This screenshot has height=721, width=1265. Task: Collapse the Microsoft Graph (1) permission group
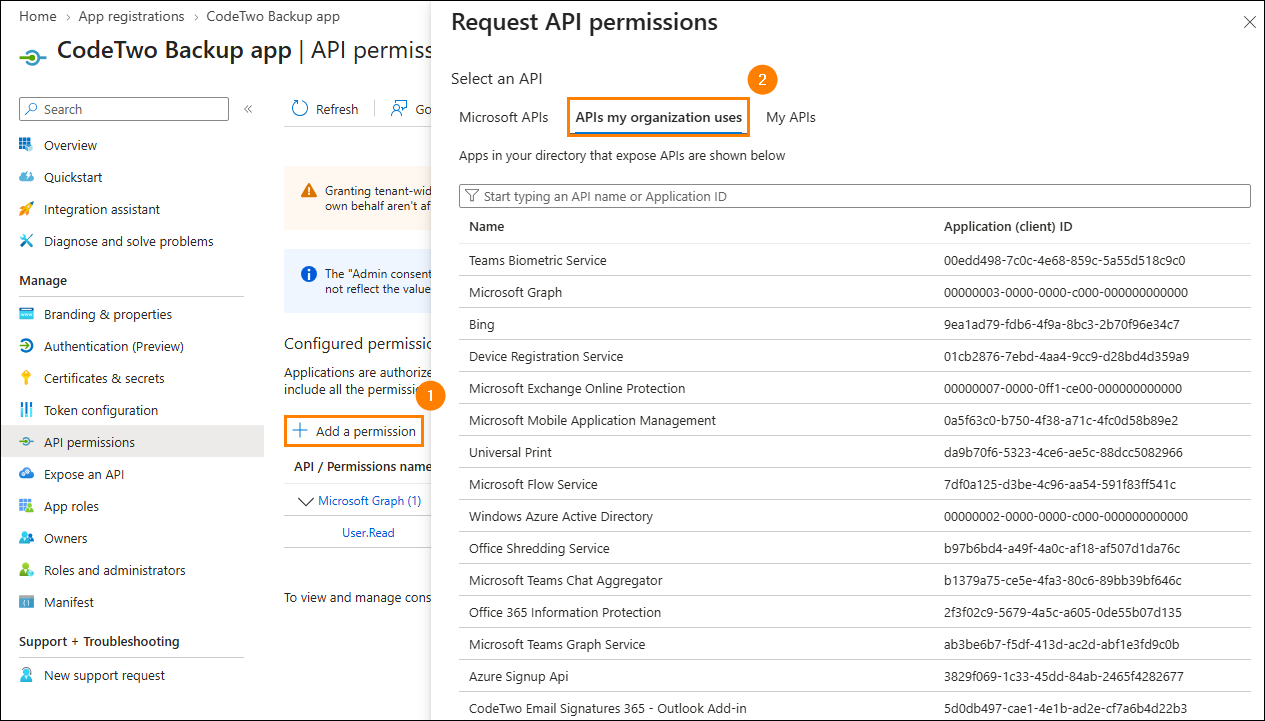coord(306,501)
